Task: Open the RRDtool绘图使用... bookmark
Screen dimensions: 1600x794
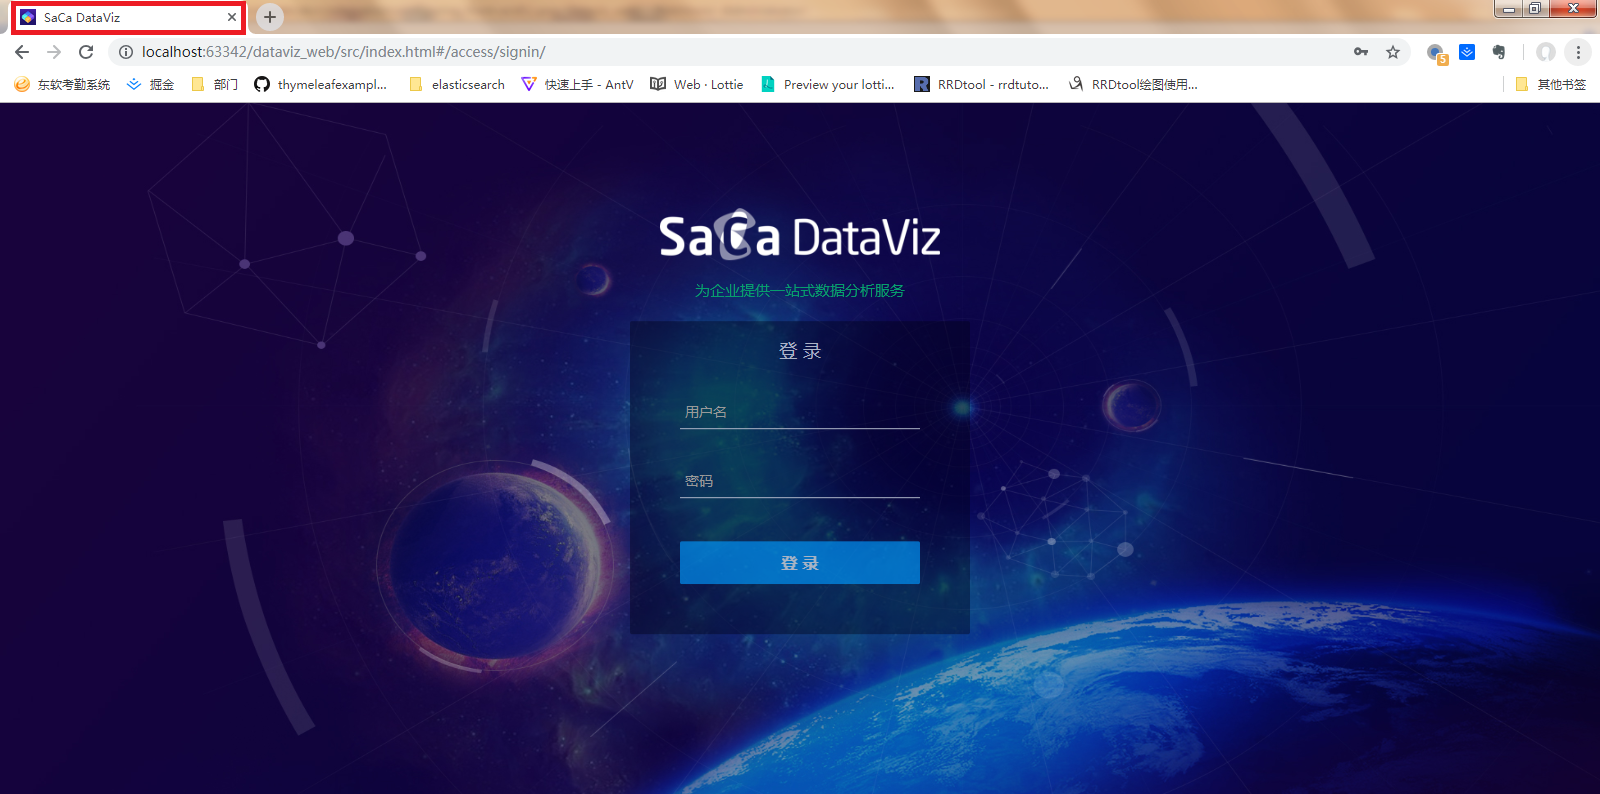Action: coord(1132,85)
